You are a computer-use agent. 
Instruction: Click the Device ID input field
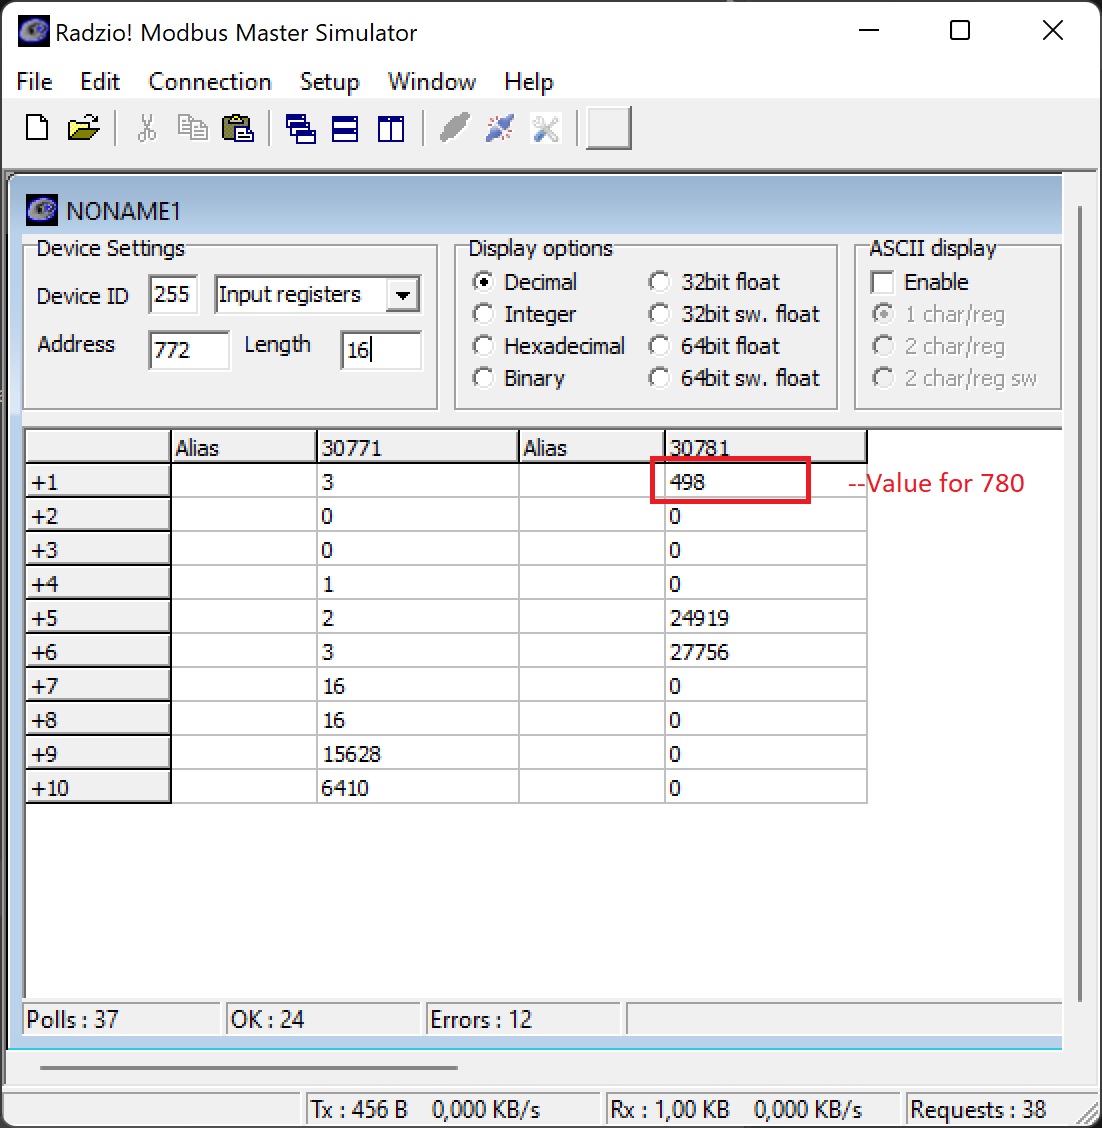(x=173, y=295)
